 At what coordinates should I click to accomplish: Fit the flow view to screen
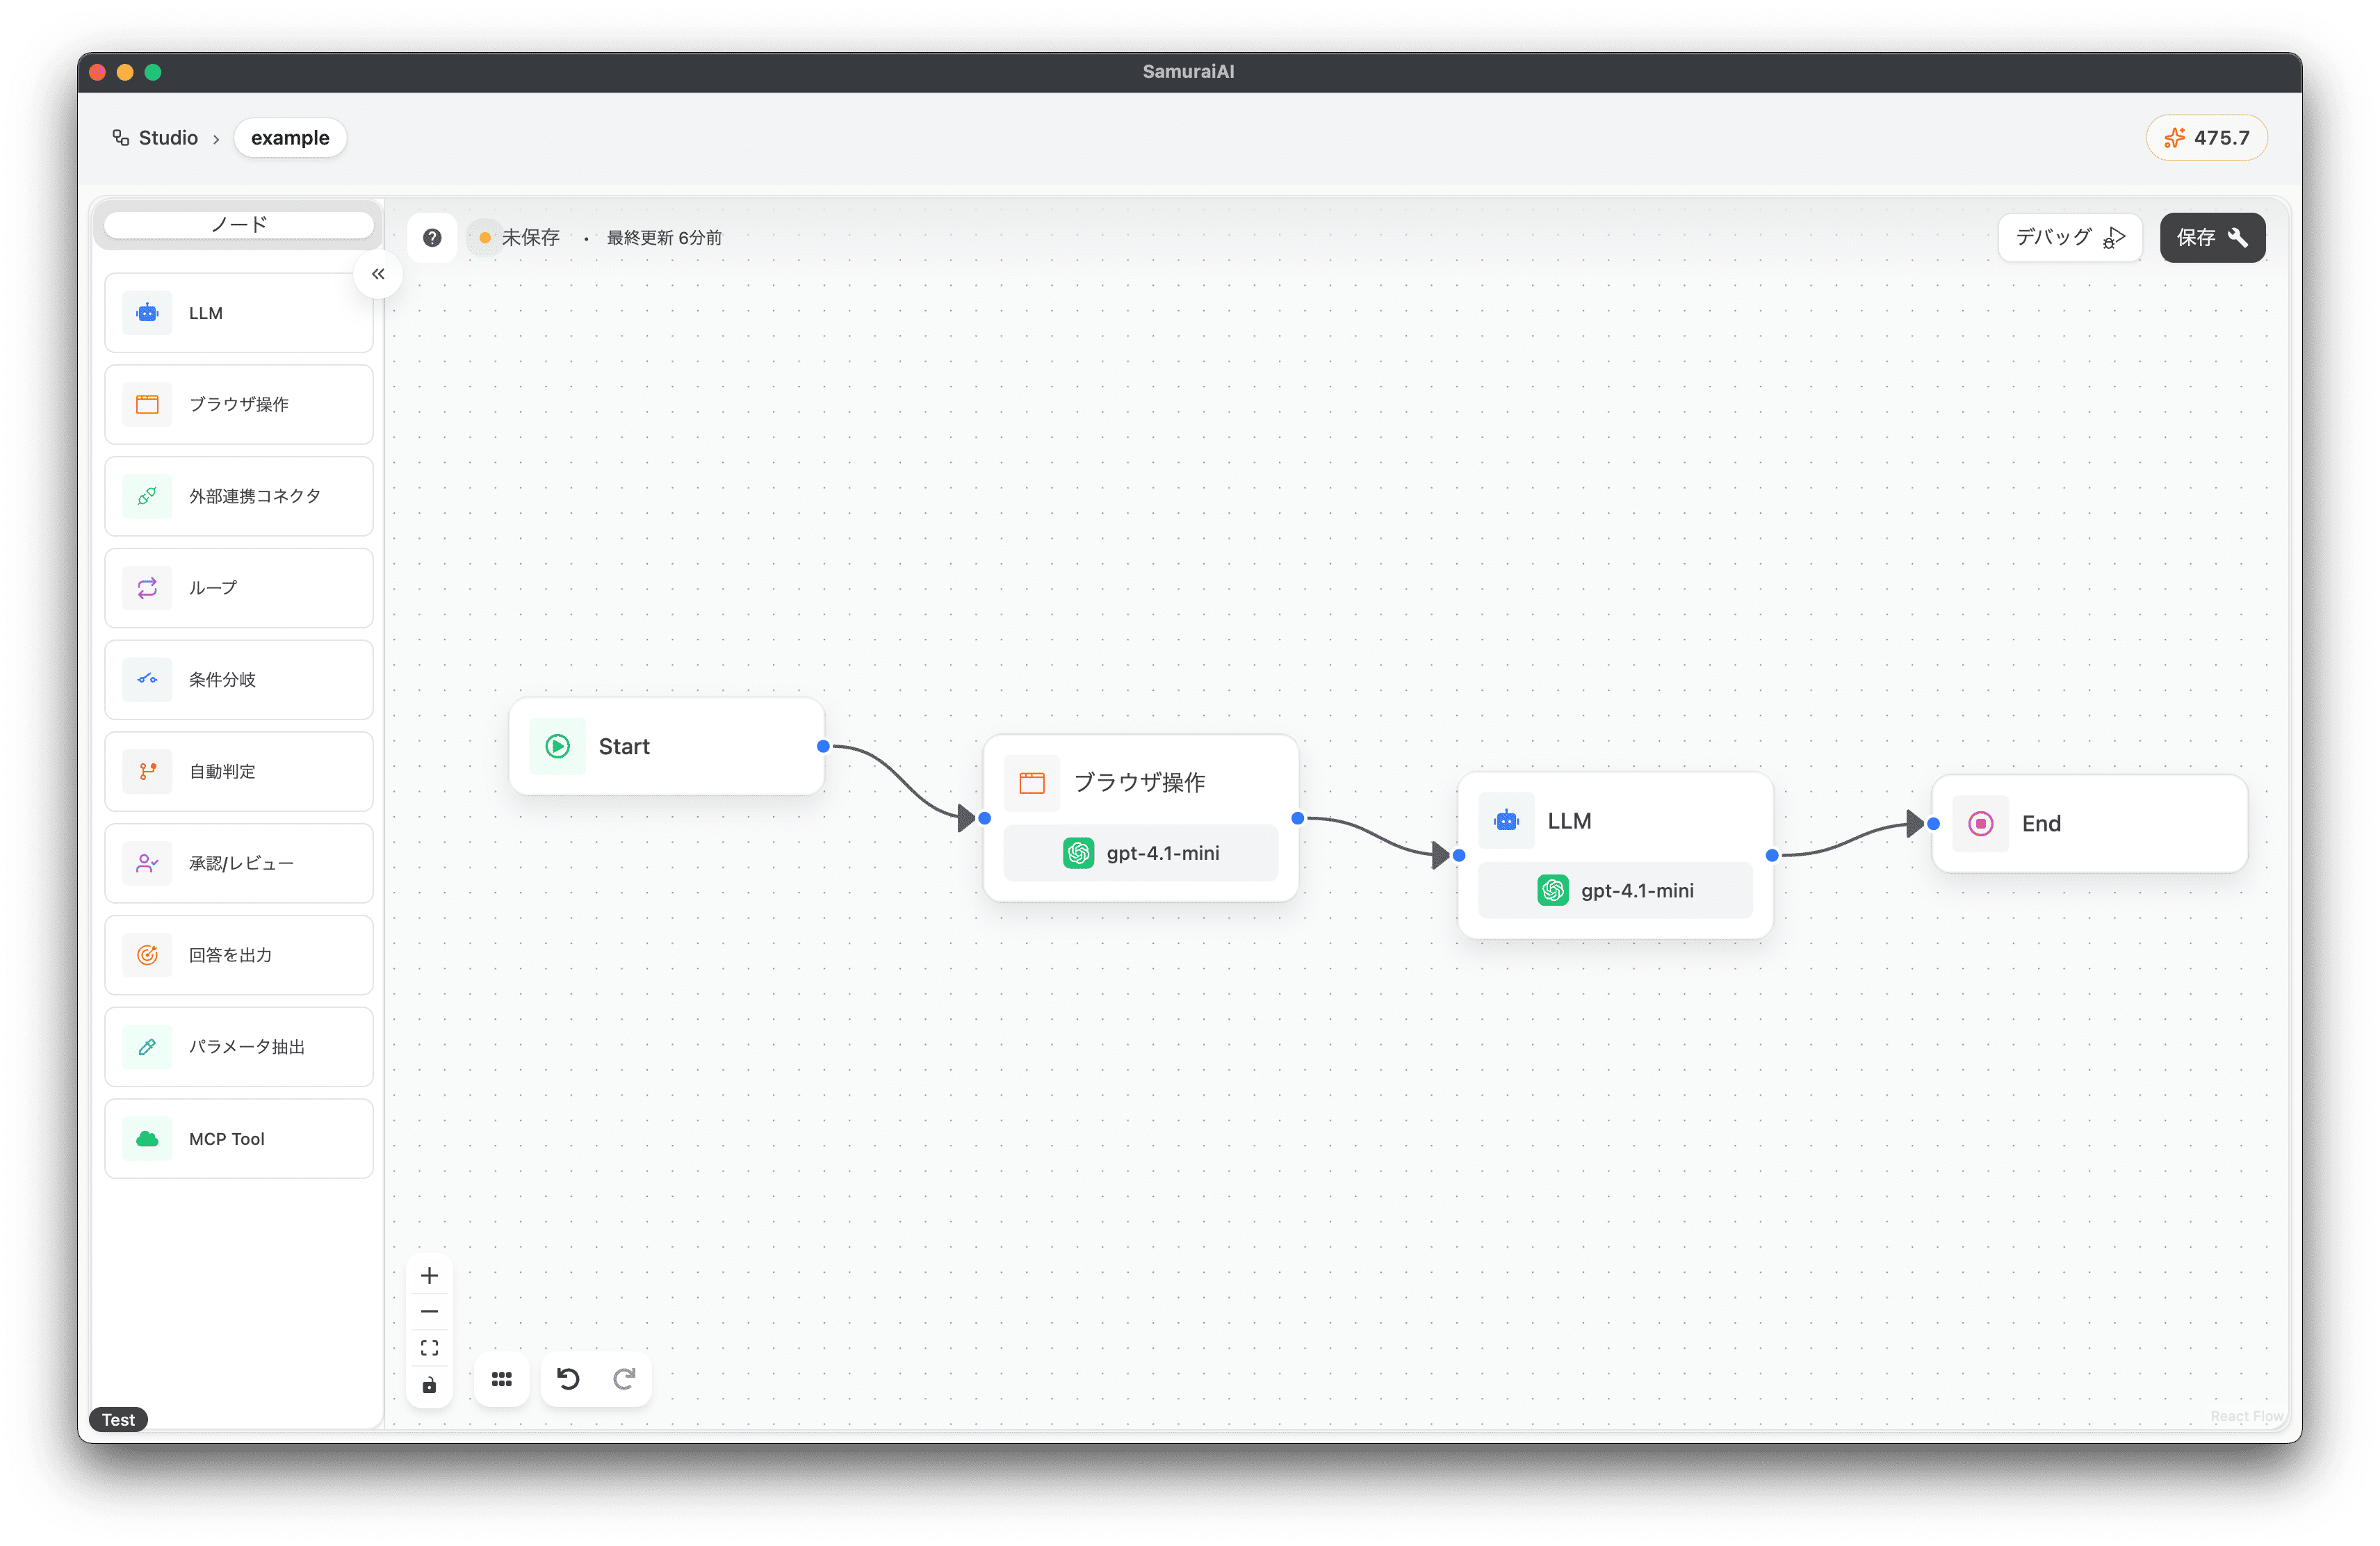click(430, 1348)
